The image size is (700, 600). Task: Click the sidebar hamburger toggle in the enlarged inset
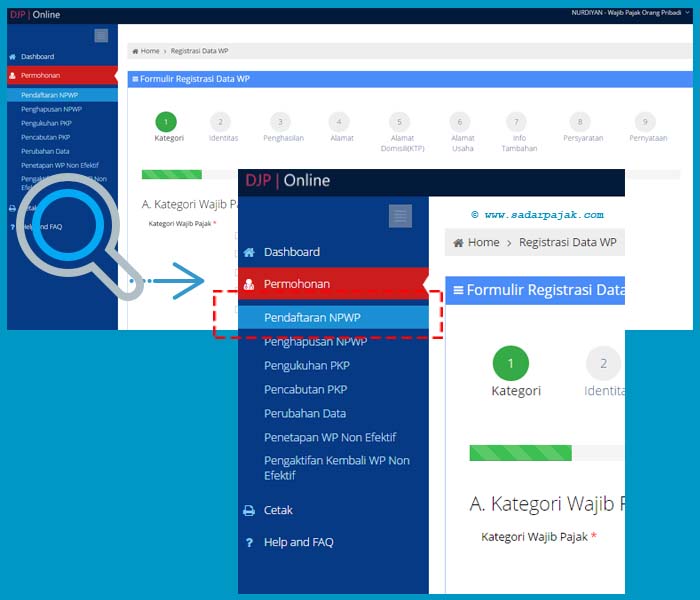(400, 216)
